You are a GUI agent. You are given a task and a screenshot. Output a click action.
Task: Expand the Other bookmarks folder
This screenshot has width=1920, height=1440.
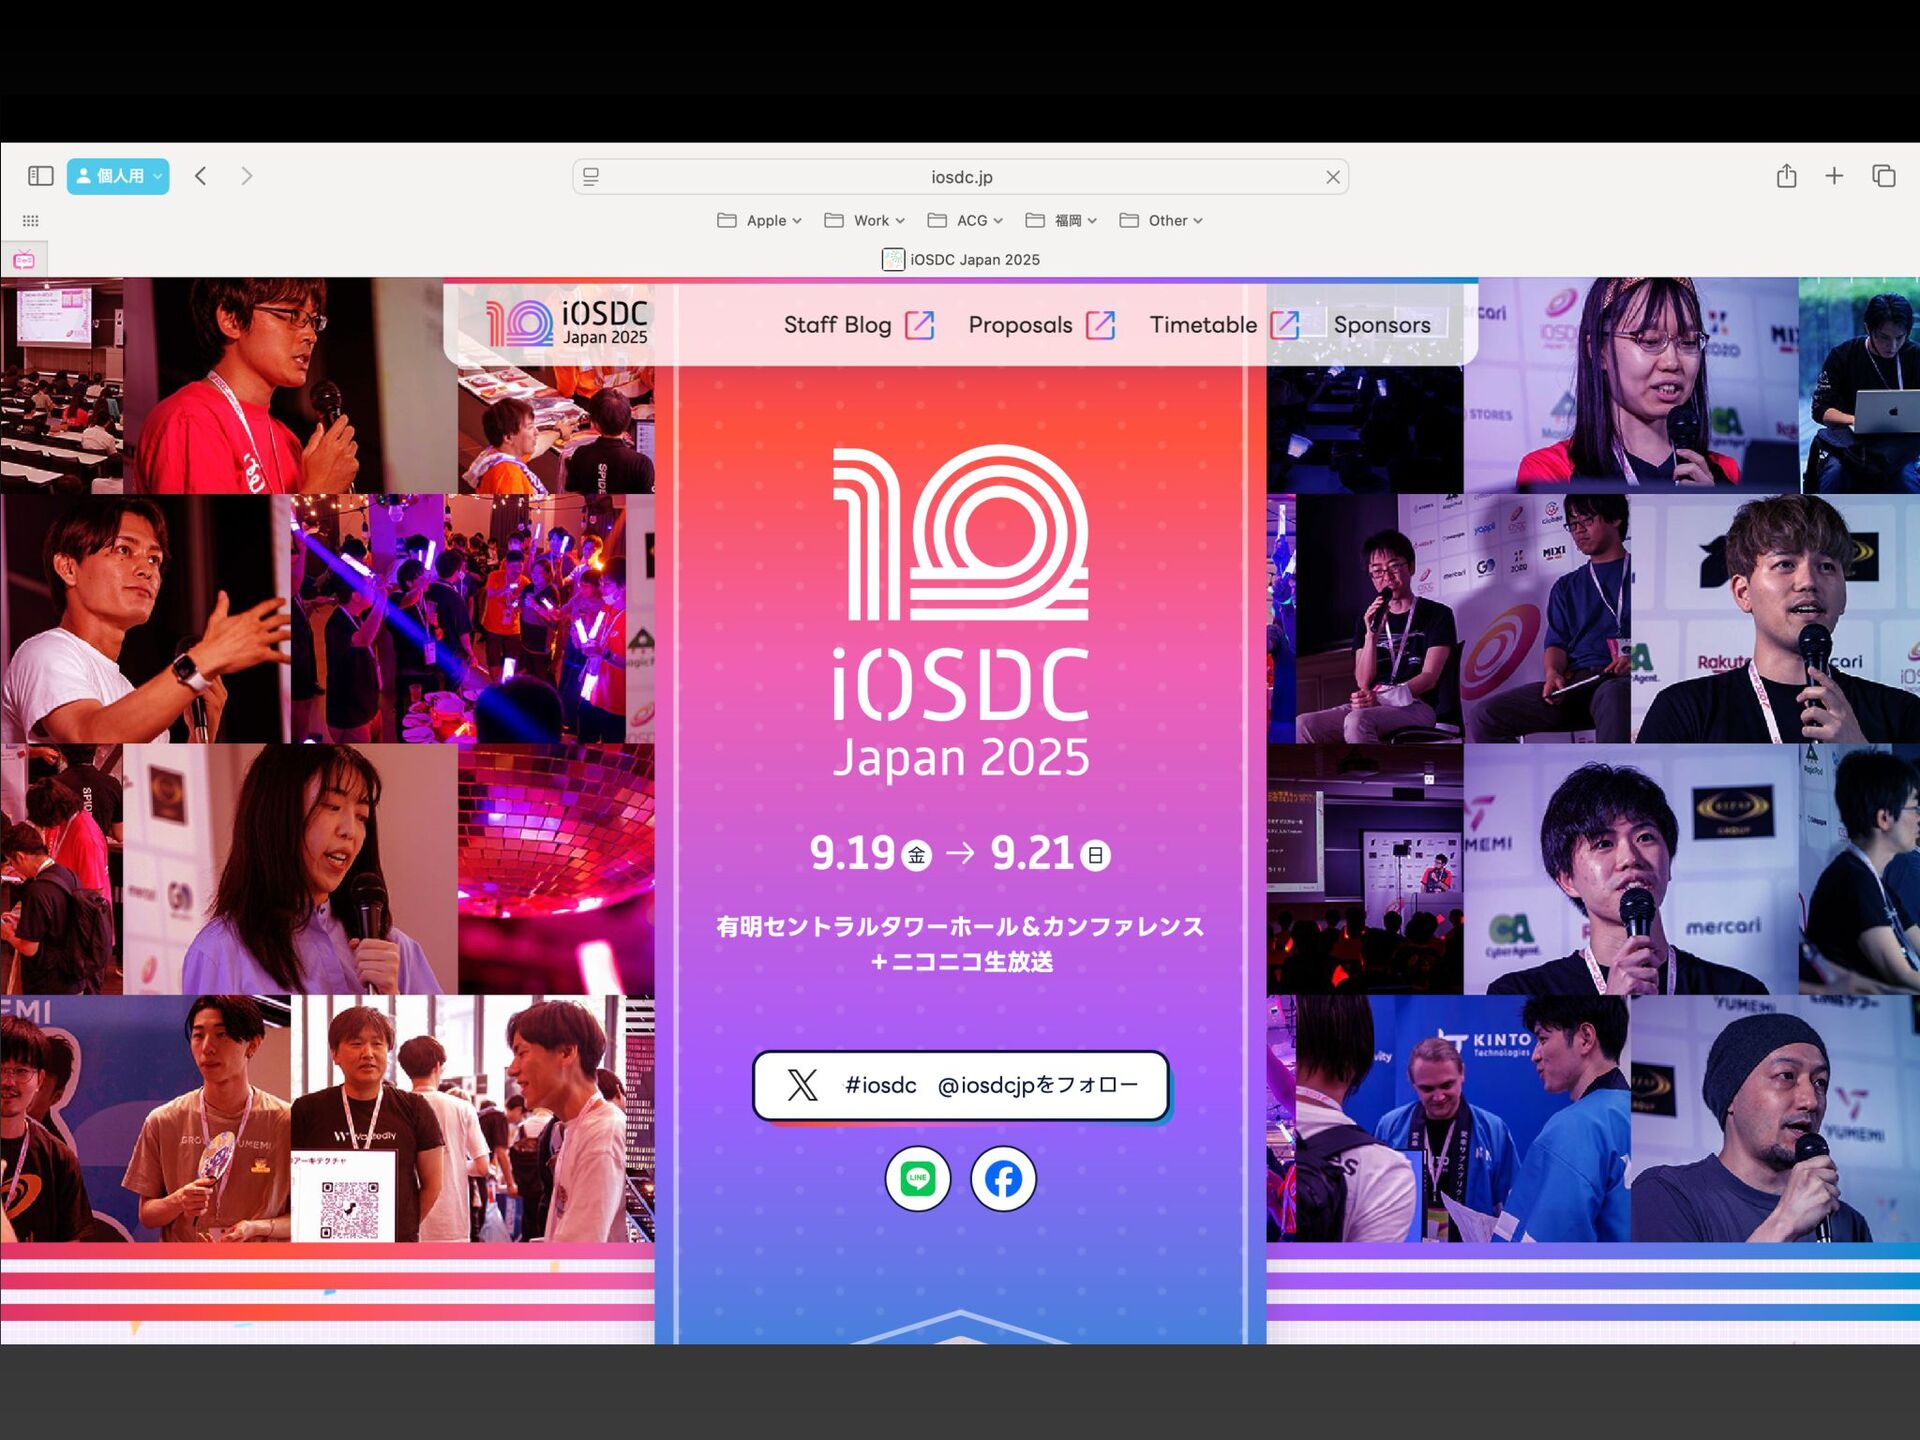point(1161,220)
